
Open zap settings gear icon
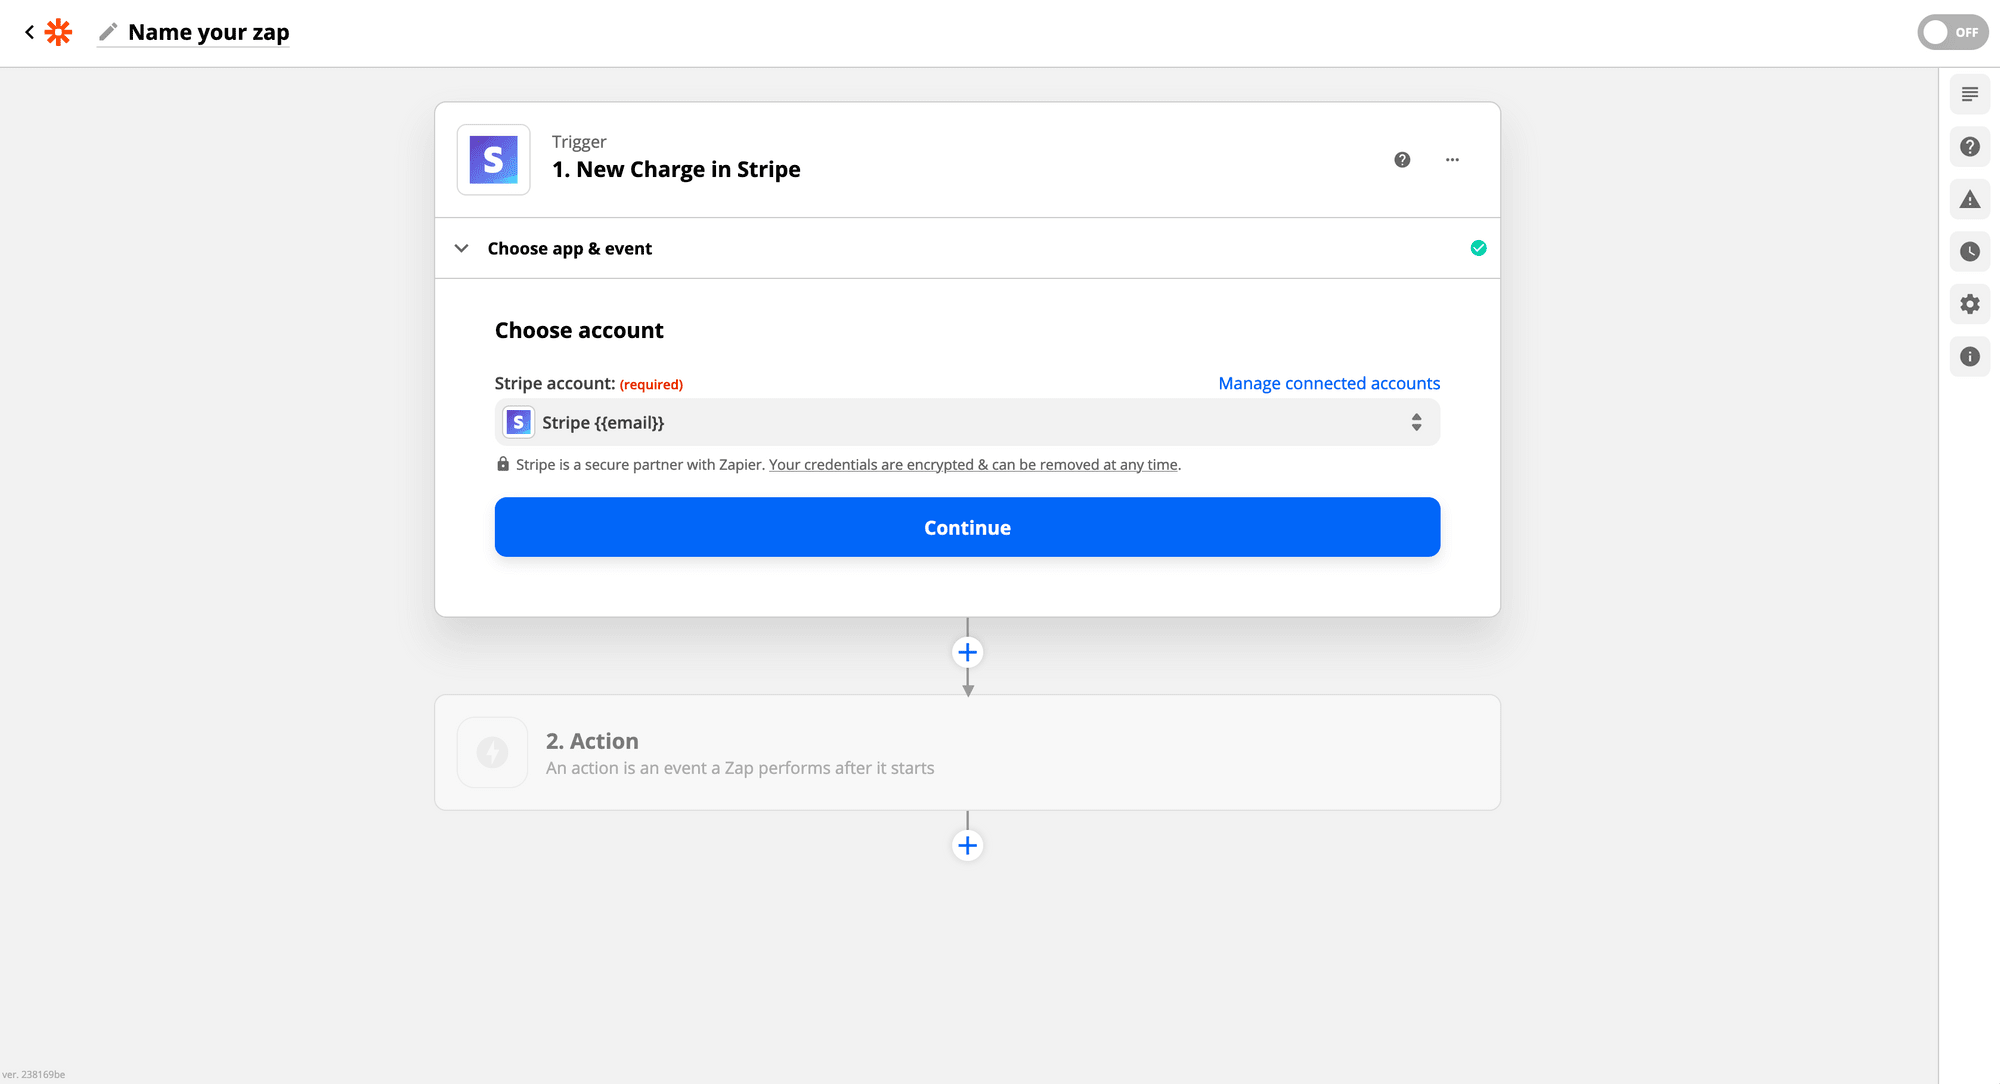point(1969,304)
